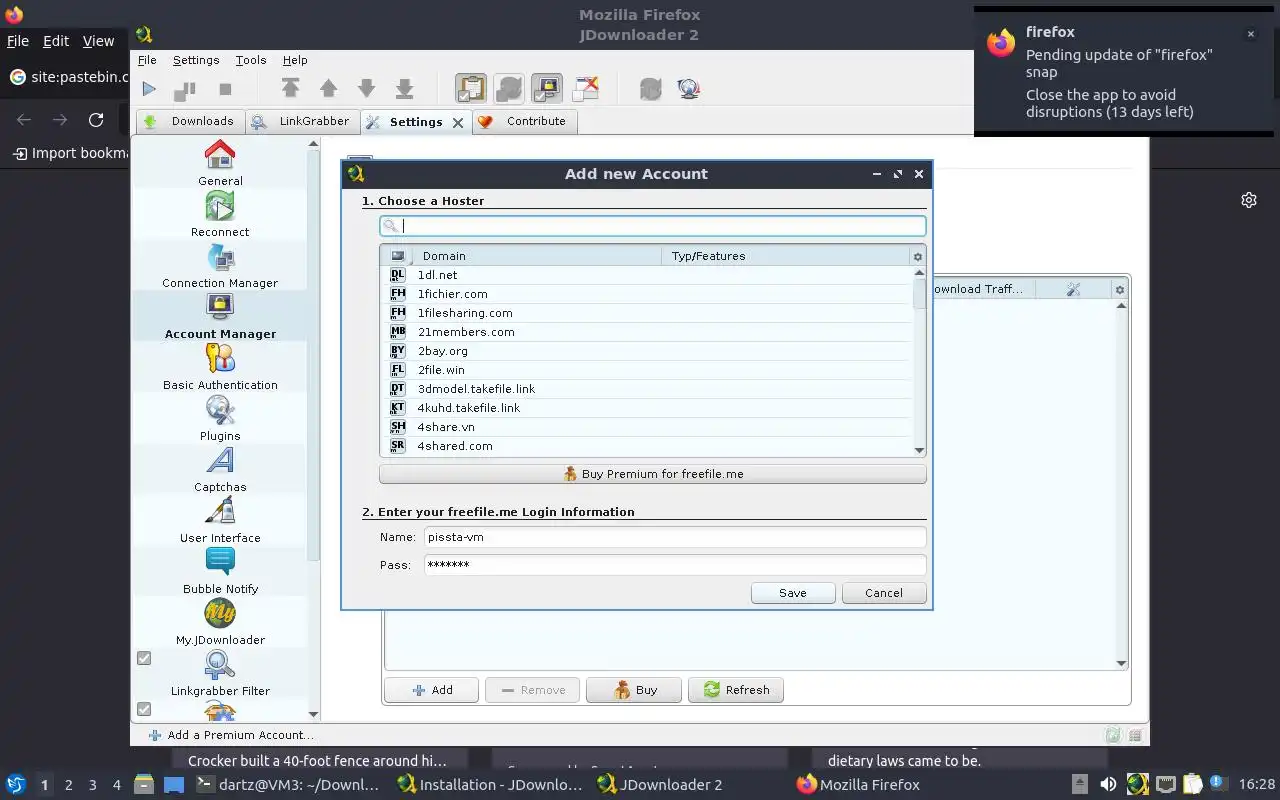
Task: Move selection to bottom arrow icon
Action: (x=404, y=89)
